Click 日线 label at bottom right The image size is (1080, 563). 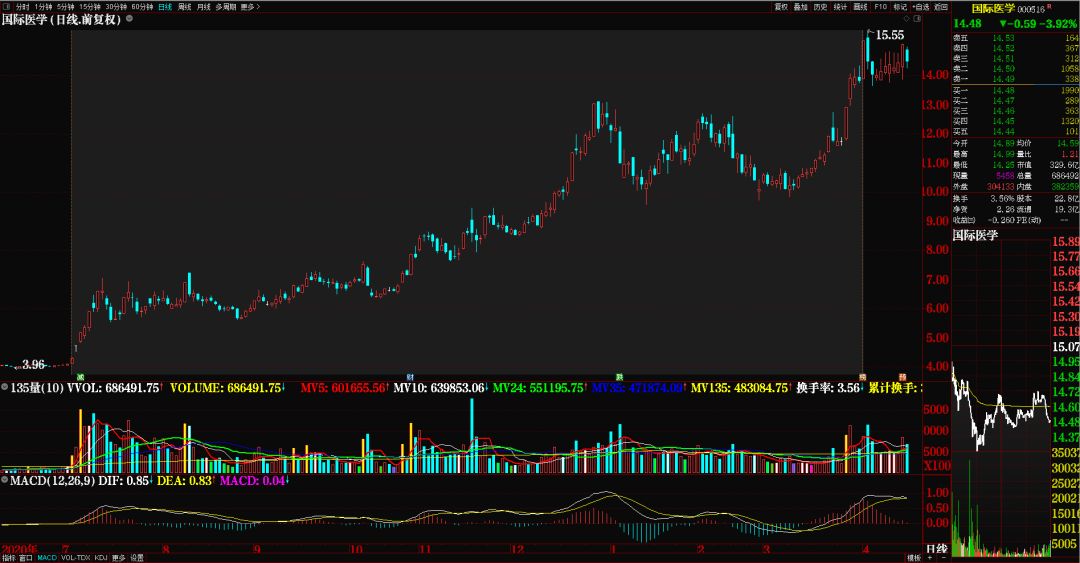pyautogui.click(x=937, y=549)
